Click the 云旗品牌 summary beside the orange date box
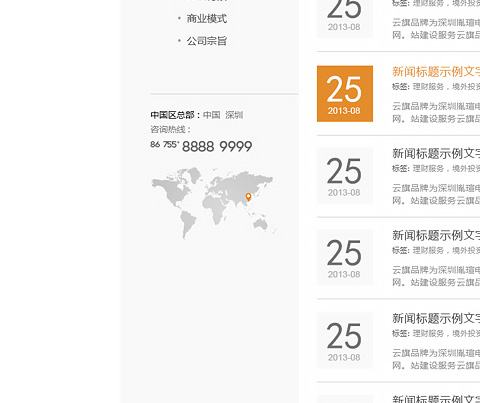 436,112
